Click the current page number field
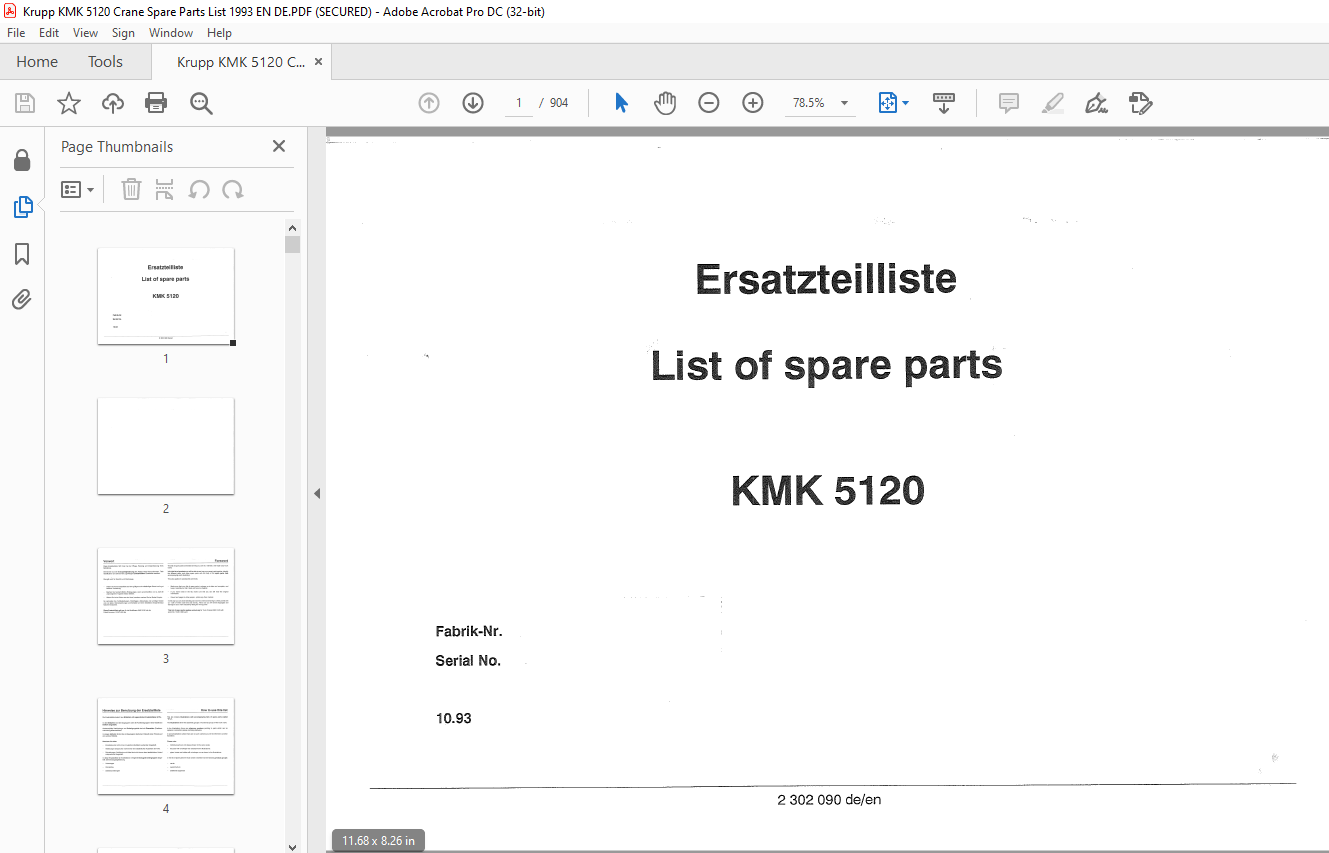The width and height of the screenshot is (1329, 853). pos(519,103)
